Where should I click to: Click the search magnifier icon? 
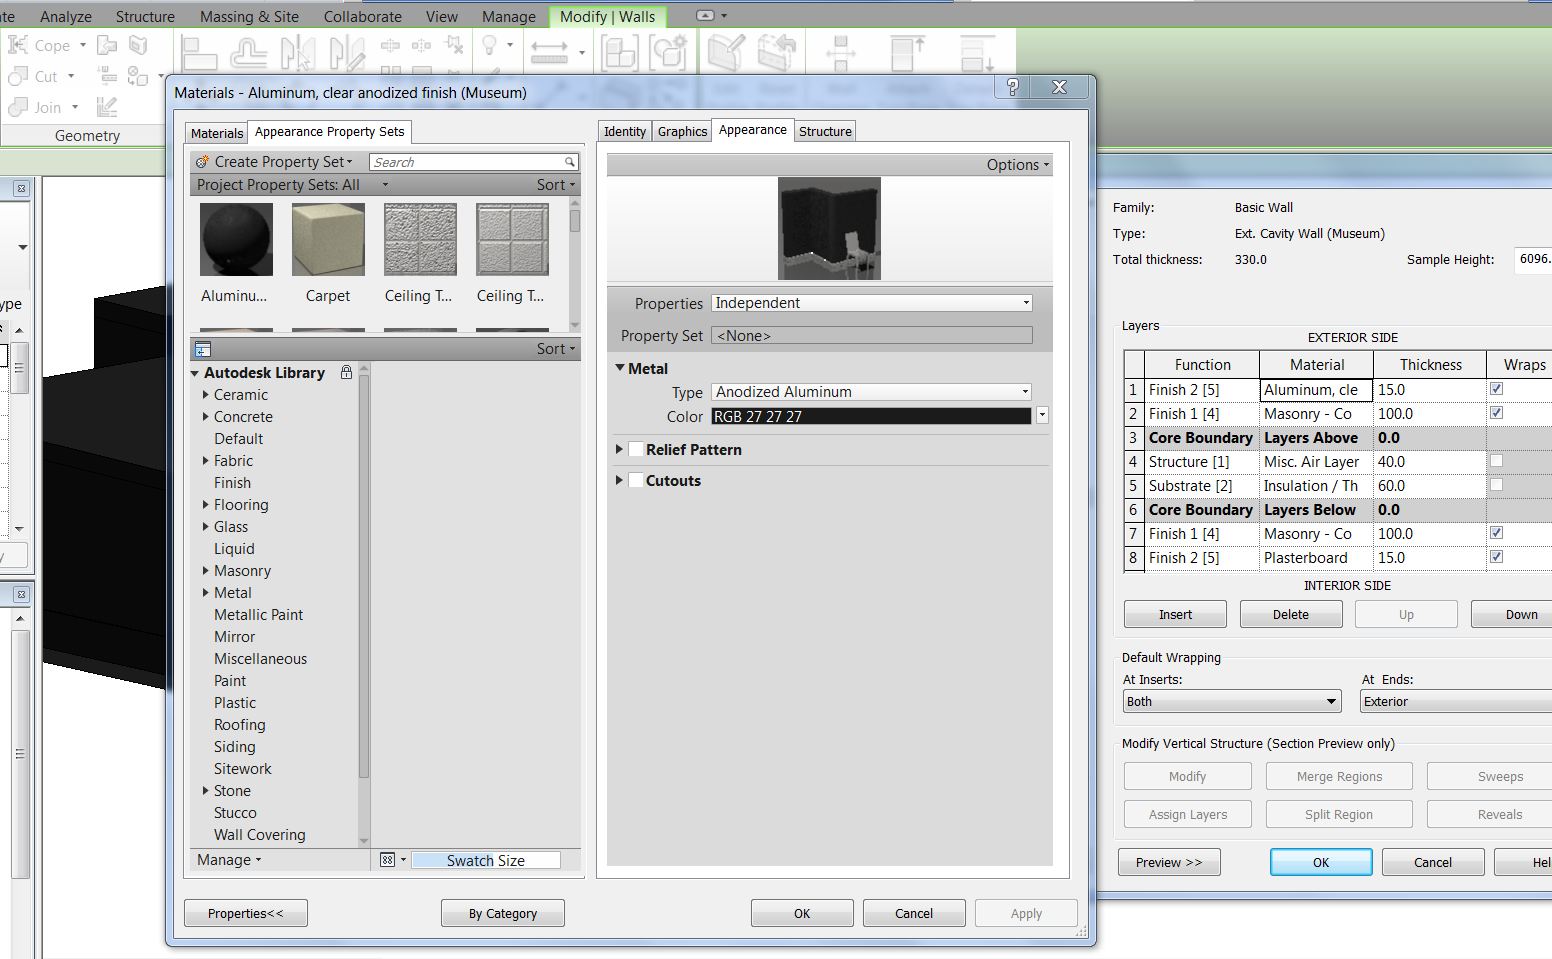[x=569, y=162]
